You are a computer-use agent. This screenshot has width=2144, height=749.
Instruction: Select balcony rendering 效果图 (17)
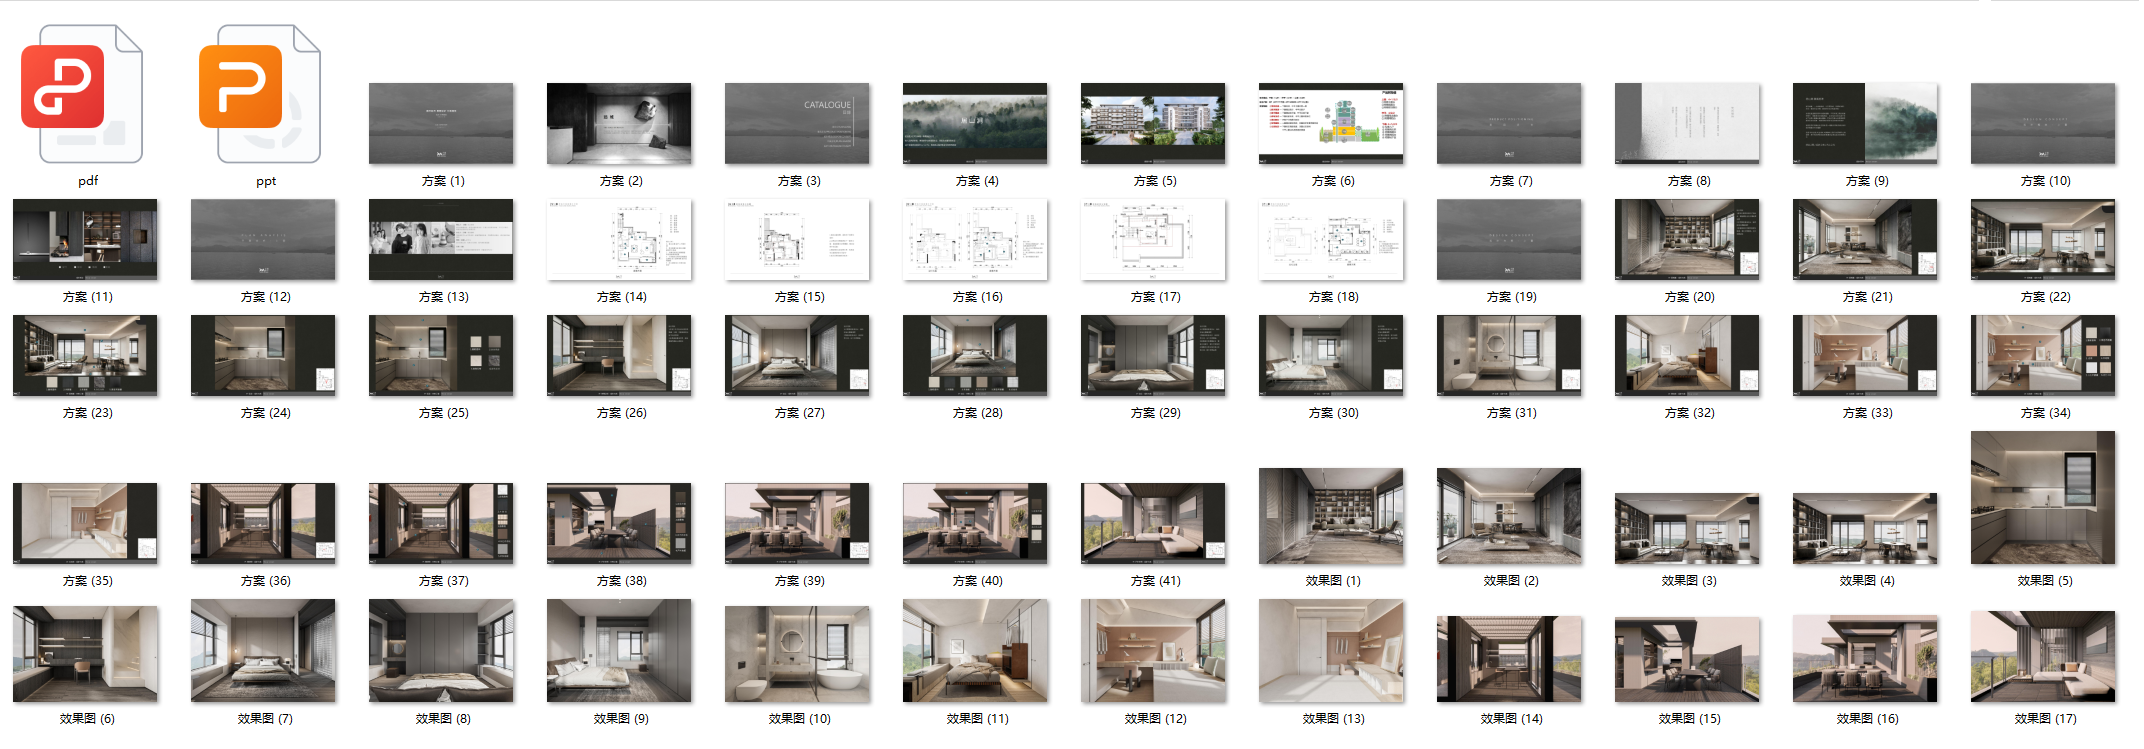(2043, 657)
